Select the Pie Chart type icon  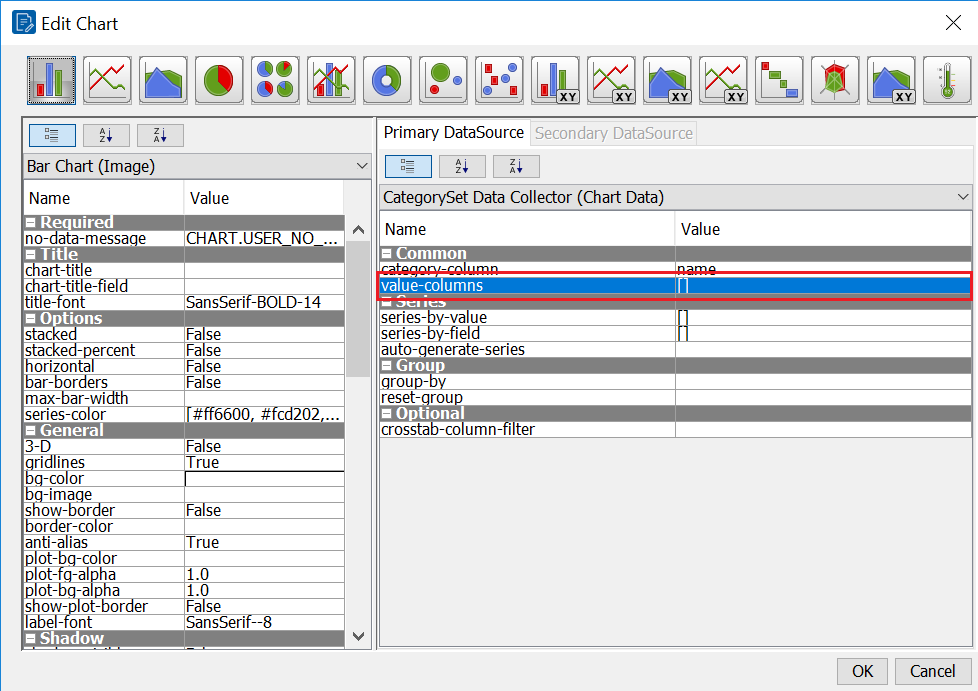coord(218,80)
